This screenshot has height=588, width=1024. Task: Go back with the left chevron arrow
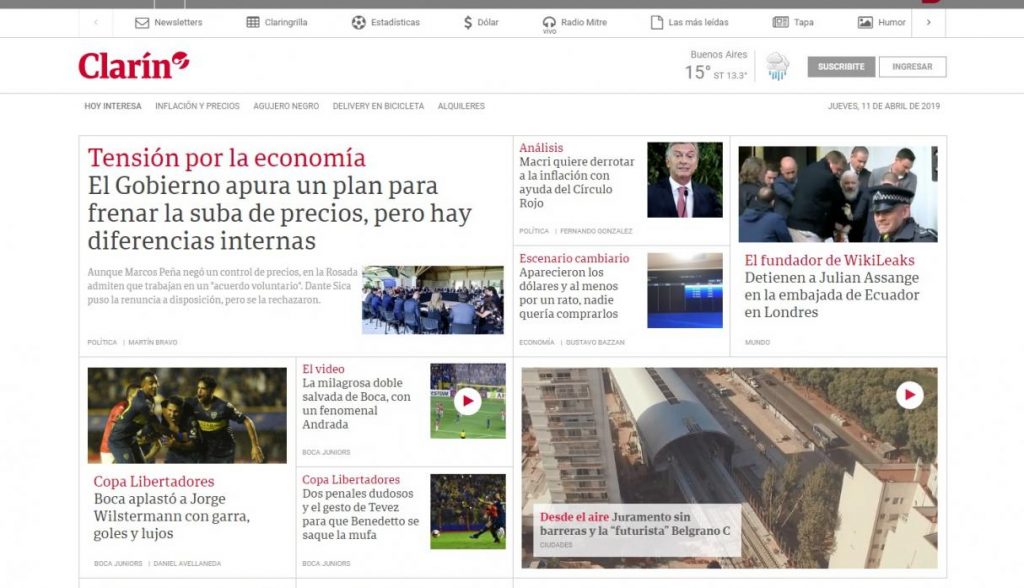96,22
